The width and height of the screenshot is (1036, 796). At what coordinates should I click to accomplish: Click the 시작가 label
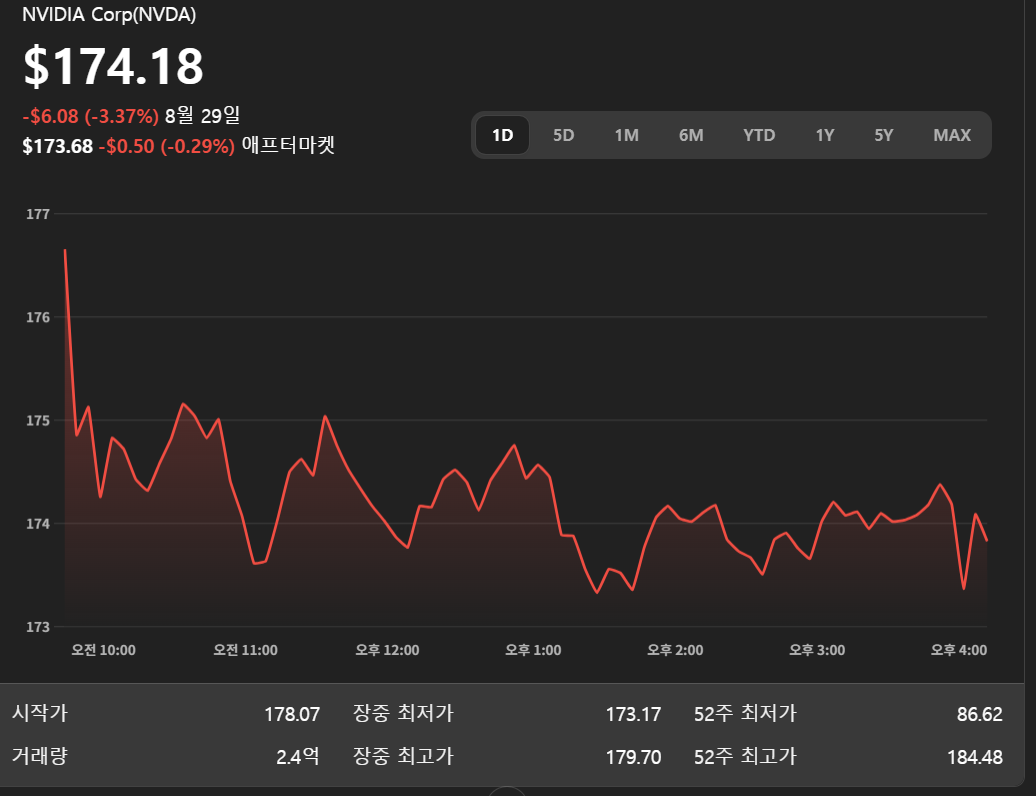point(40,713)
